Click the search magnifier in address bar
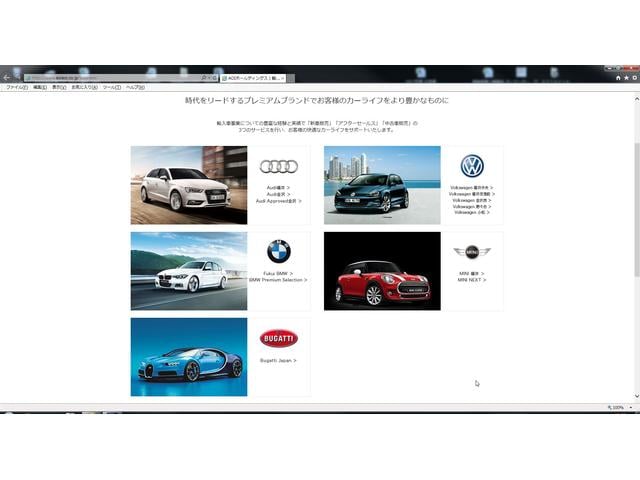This screenshot has height=480, width=640. pyautogui.click(x=203, y=78)
